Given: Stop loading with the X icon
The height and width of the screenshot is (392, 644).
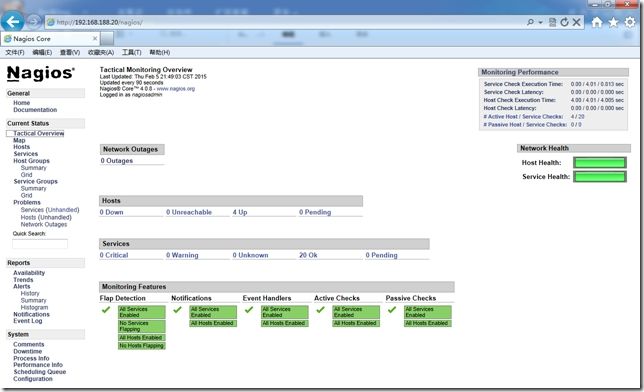Looking at the screenshot, I should pos(577,22).
